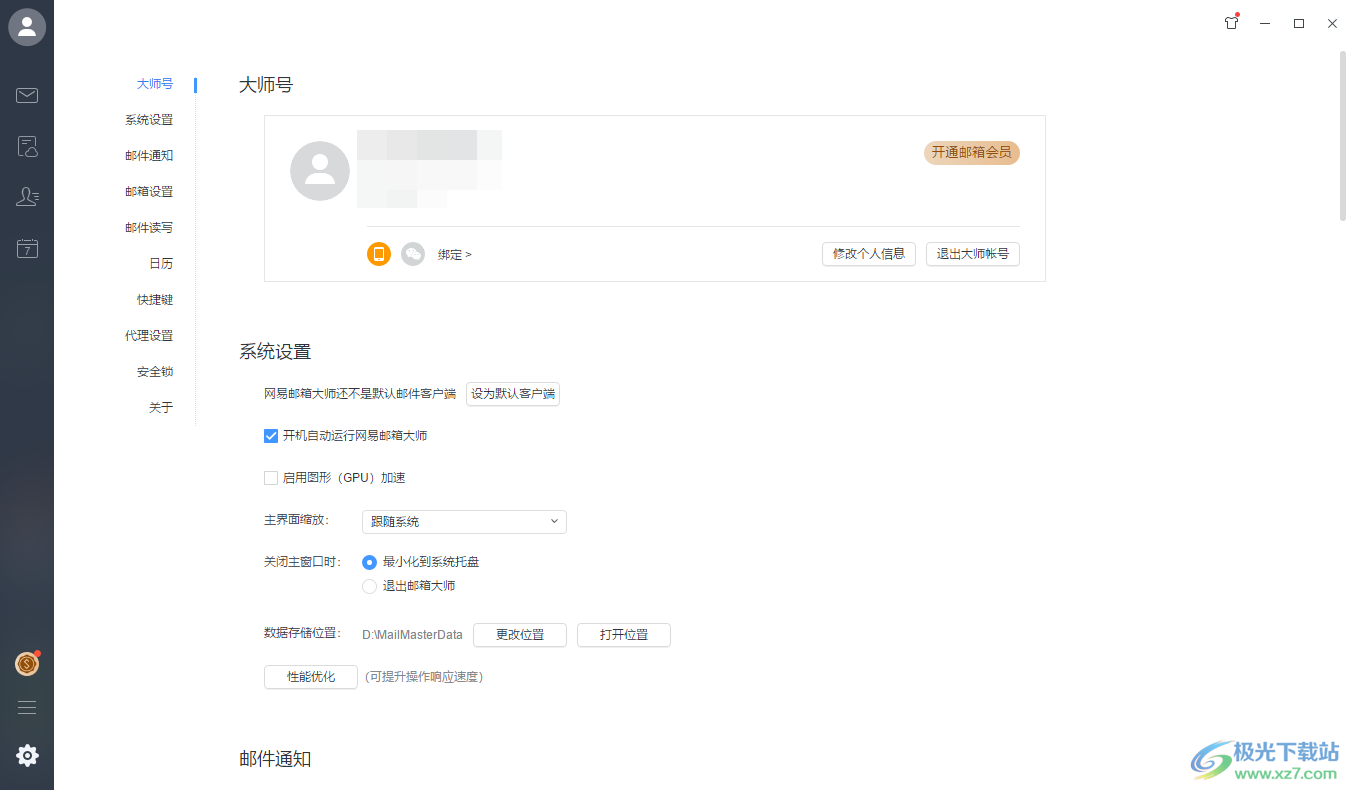Go to 系统设置 section in navigation
Image resolution: width=1350 pixels, height=790 pixels.
point(149,120)
